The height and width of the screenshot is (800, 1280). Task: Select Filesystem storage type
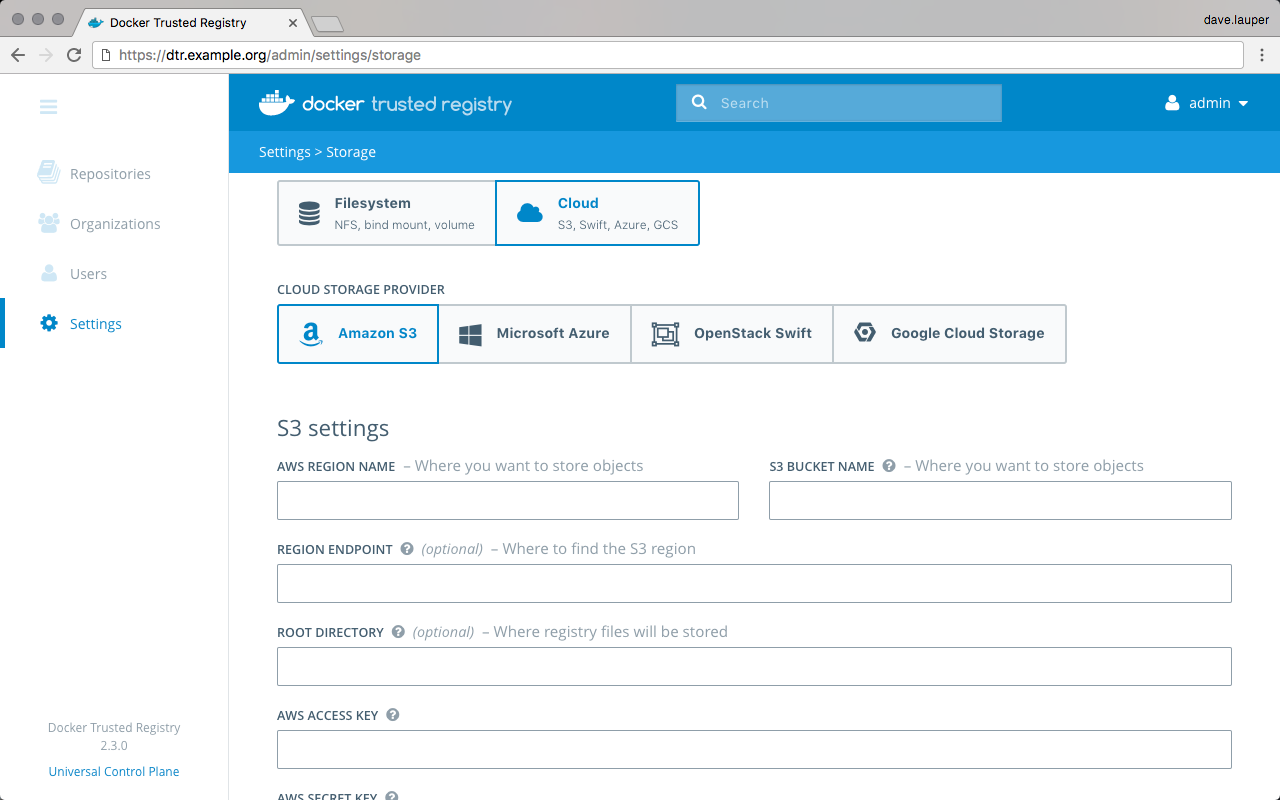tap(386, 213)
